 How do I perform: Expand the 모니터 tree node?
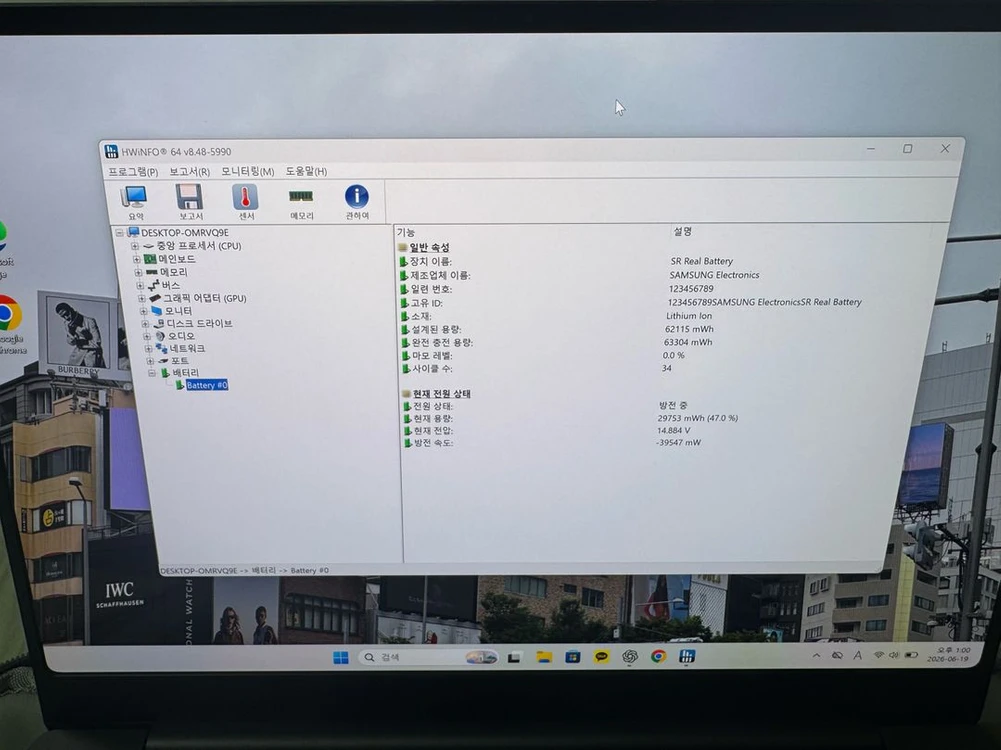[144, 311]
